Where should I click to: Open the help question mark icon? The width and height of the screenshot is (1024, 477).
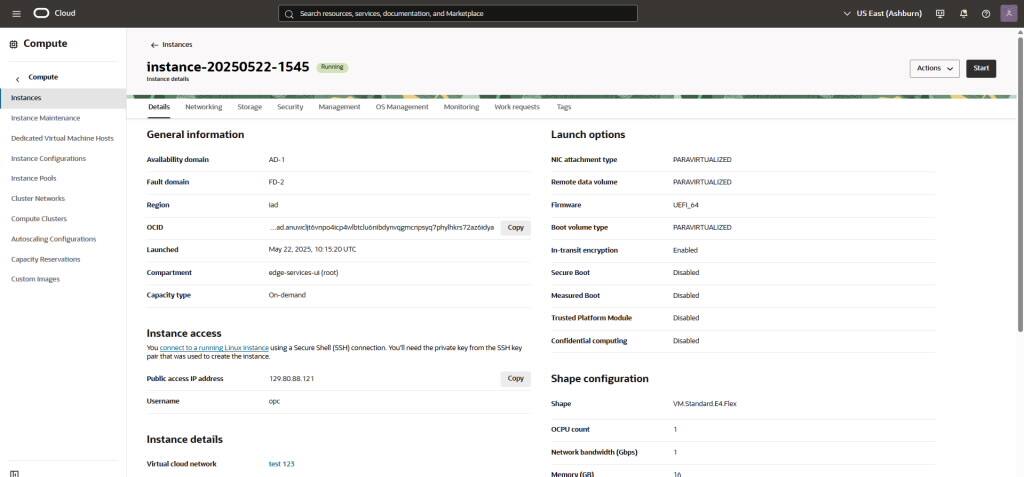tap(986, 13)
